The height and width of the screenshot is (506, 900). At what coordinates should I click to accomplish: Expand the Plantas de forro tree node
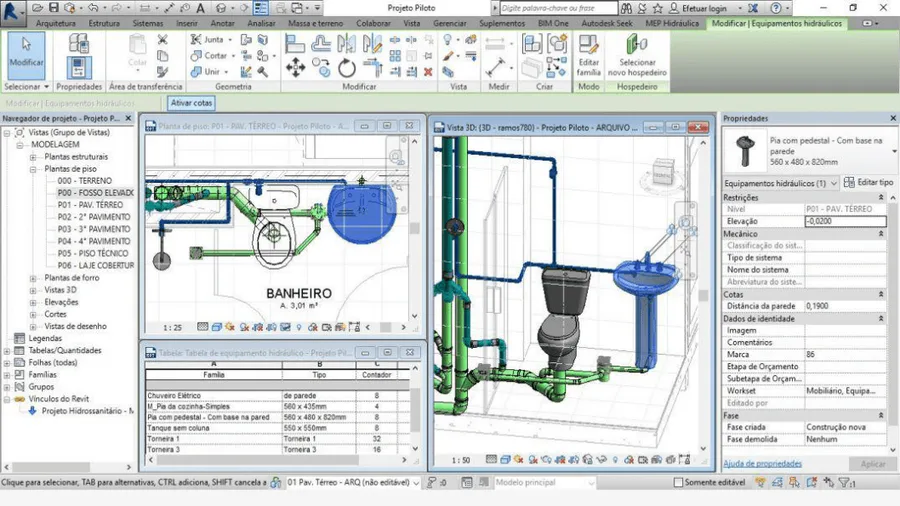[x=35, y=278]
